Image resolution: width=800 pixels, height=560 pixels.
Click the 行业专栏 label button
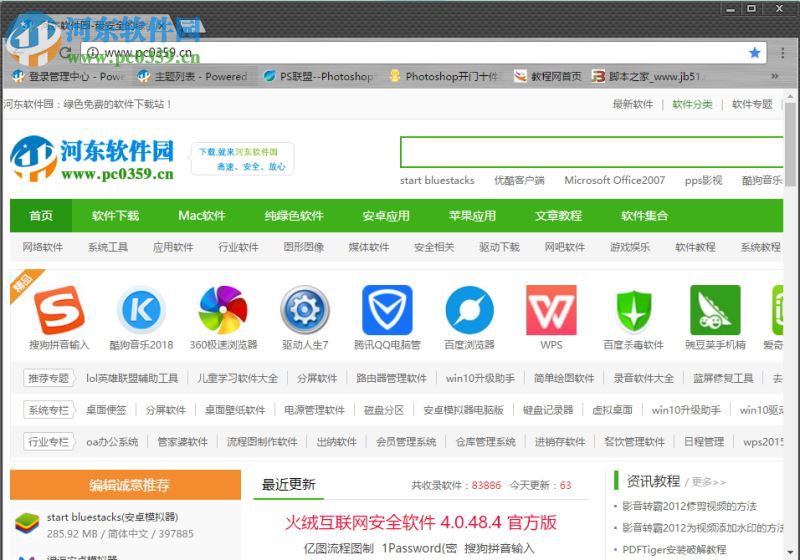click(49, 442)
